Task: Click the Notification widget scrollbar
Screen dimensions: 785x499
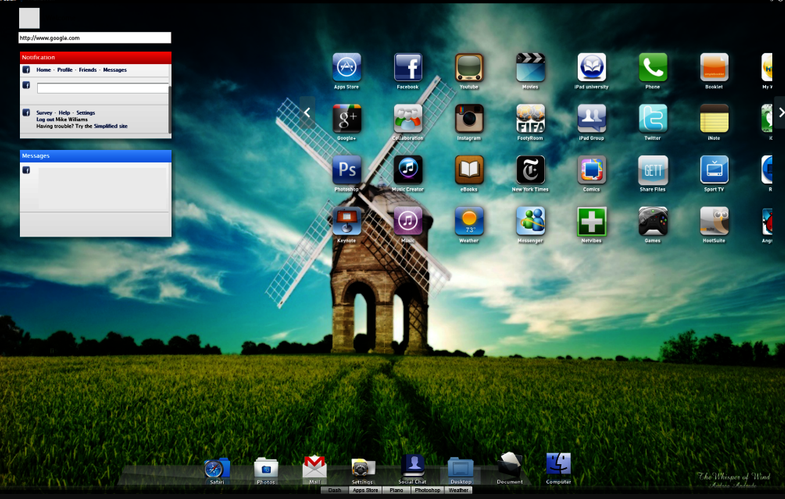Action: pyautogui.click(x=170, y=109)
